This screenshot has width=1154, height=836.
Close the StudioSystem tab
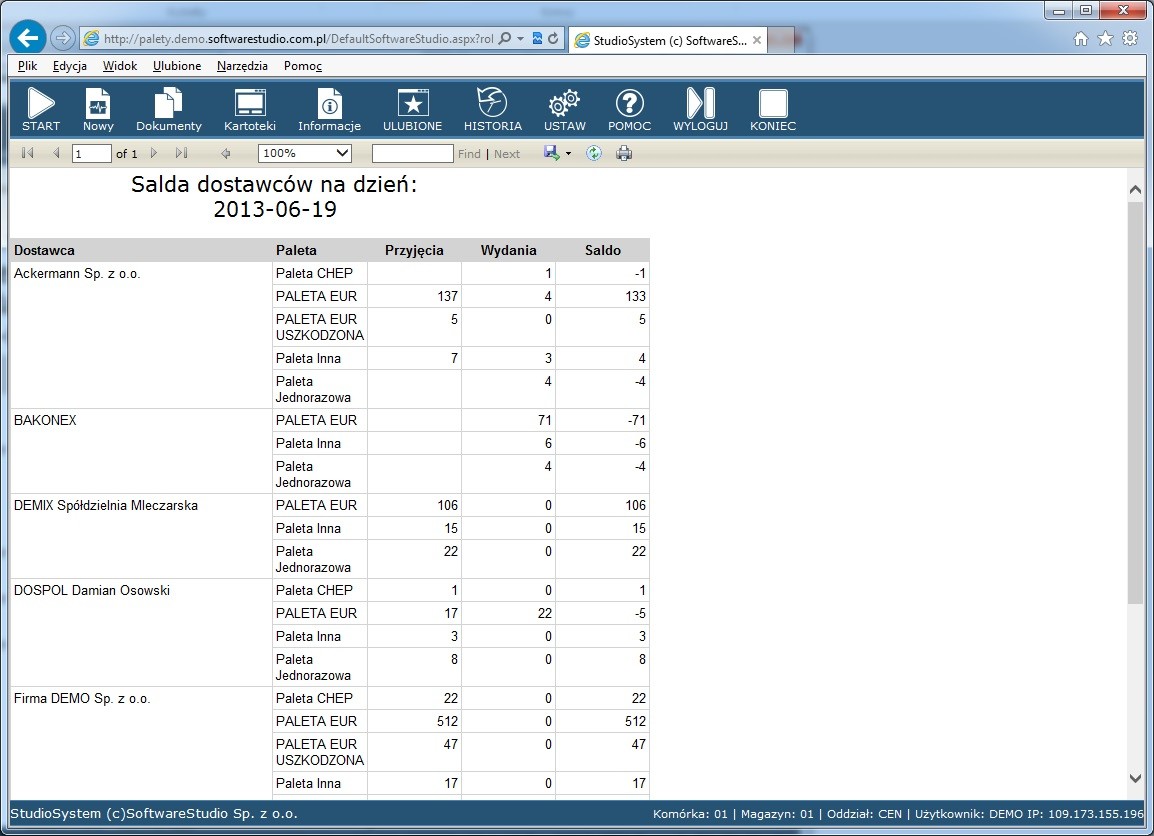coord(757,40)
